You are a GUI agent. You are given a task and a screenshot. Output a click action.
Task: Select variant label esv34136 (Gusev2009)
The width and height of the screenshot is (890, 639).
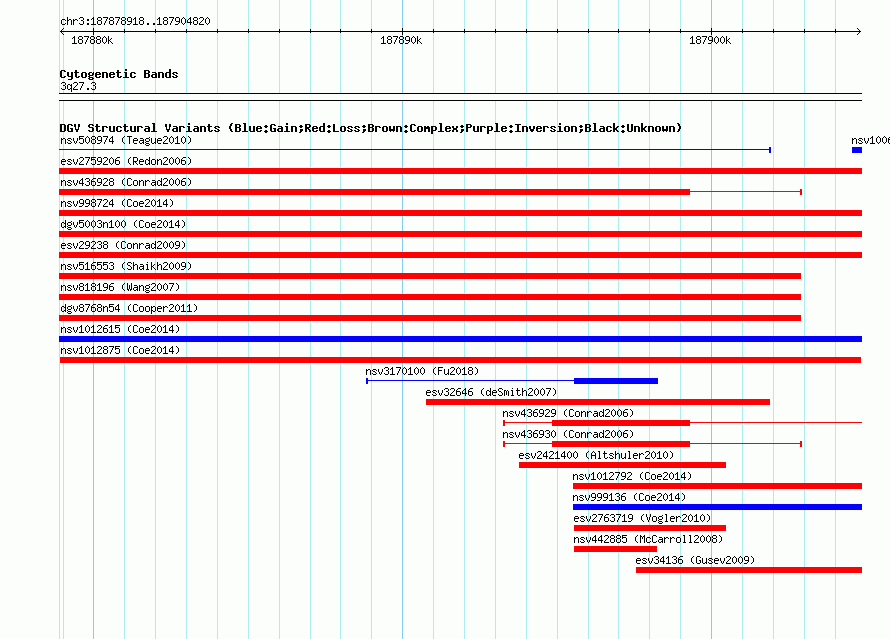(695, 560)
